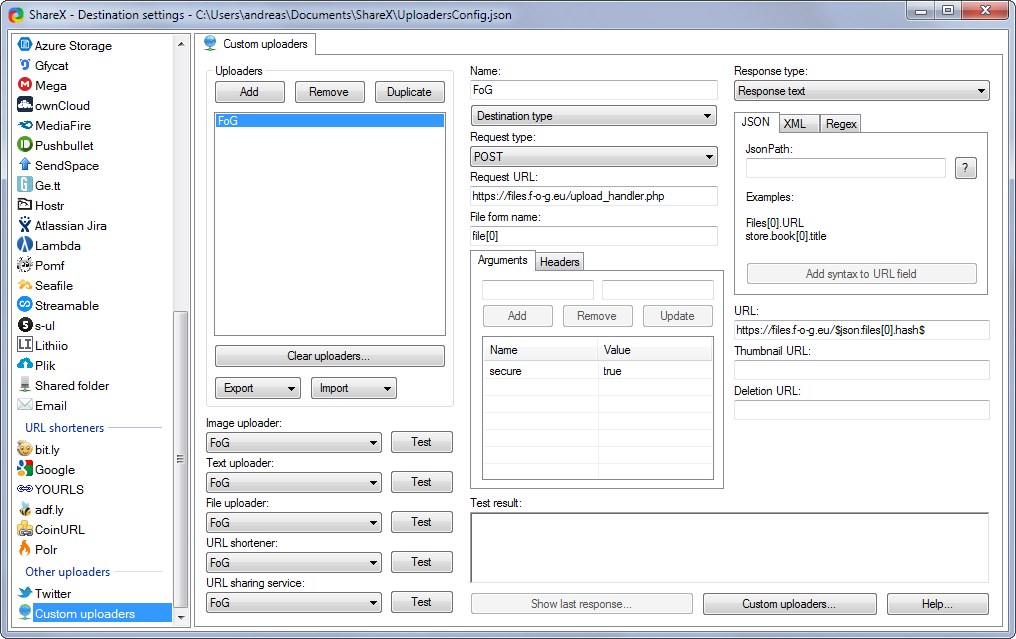
Task: Switch to the Headers tab
Action: (560, 262)
